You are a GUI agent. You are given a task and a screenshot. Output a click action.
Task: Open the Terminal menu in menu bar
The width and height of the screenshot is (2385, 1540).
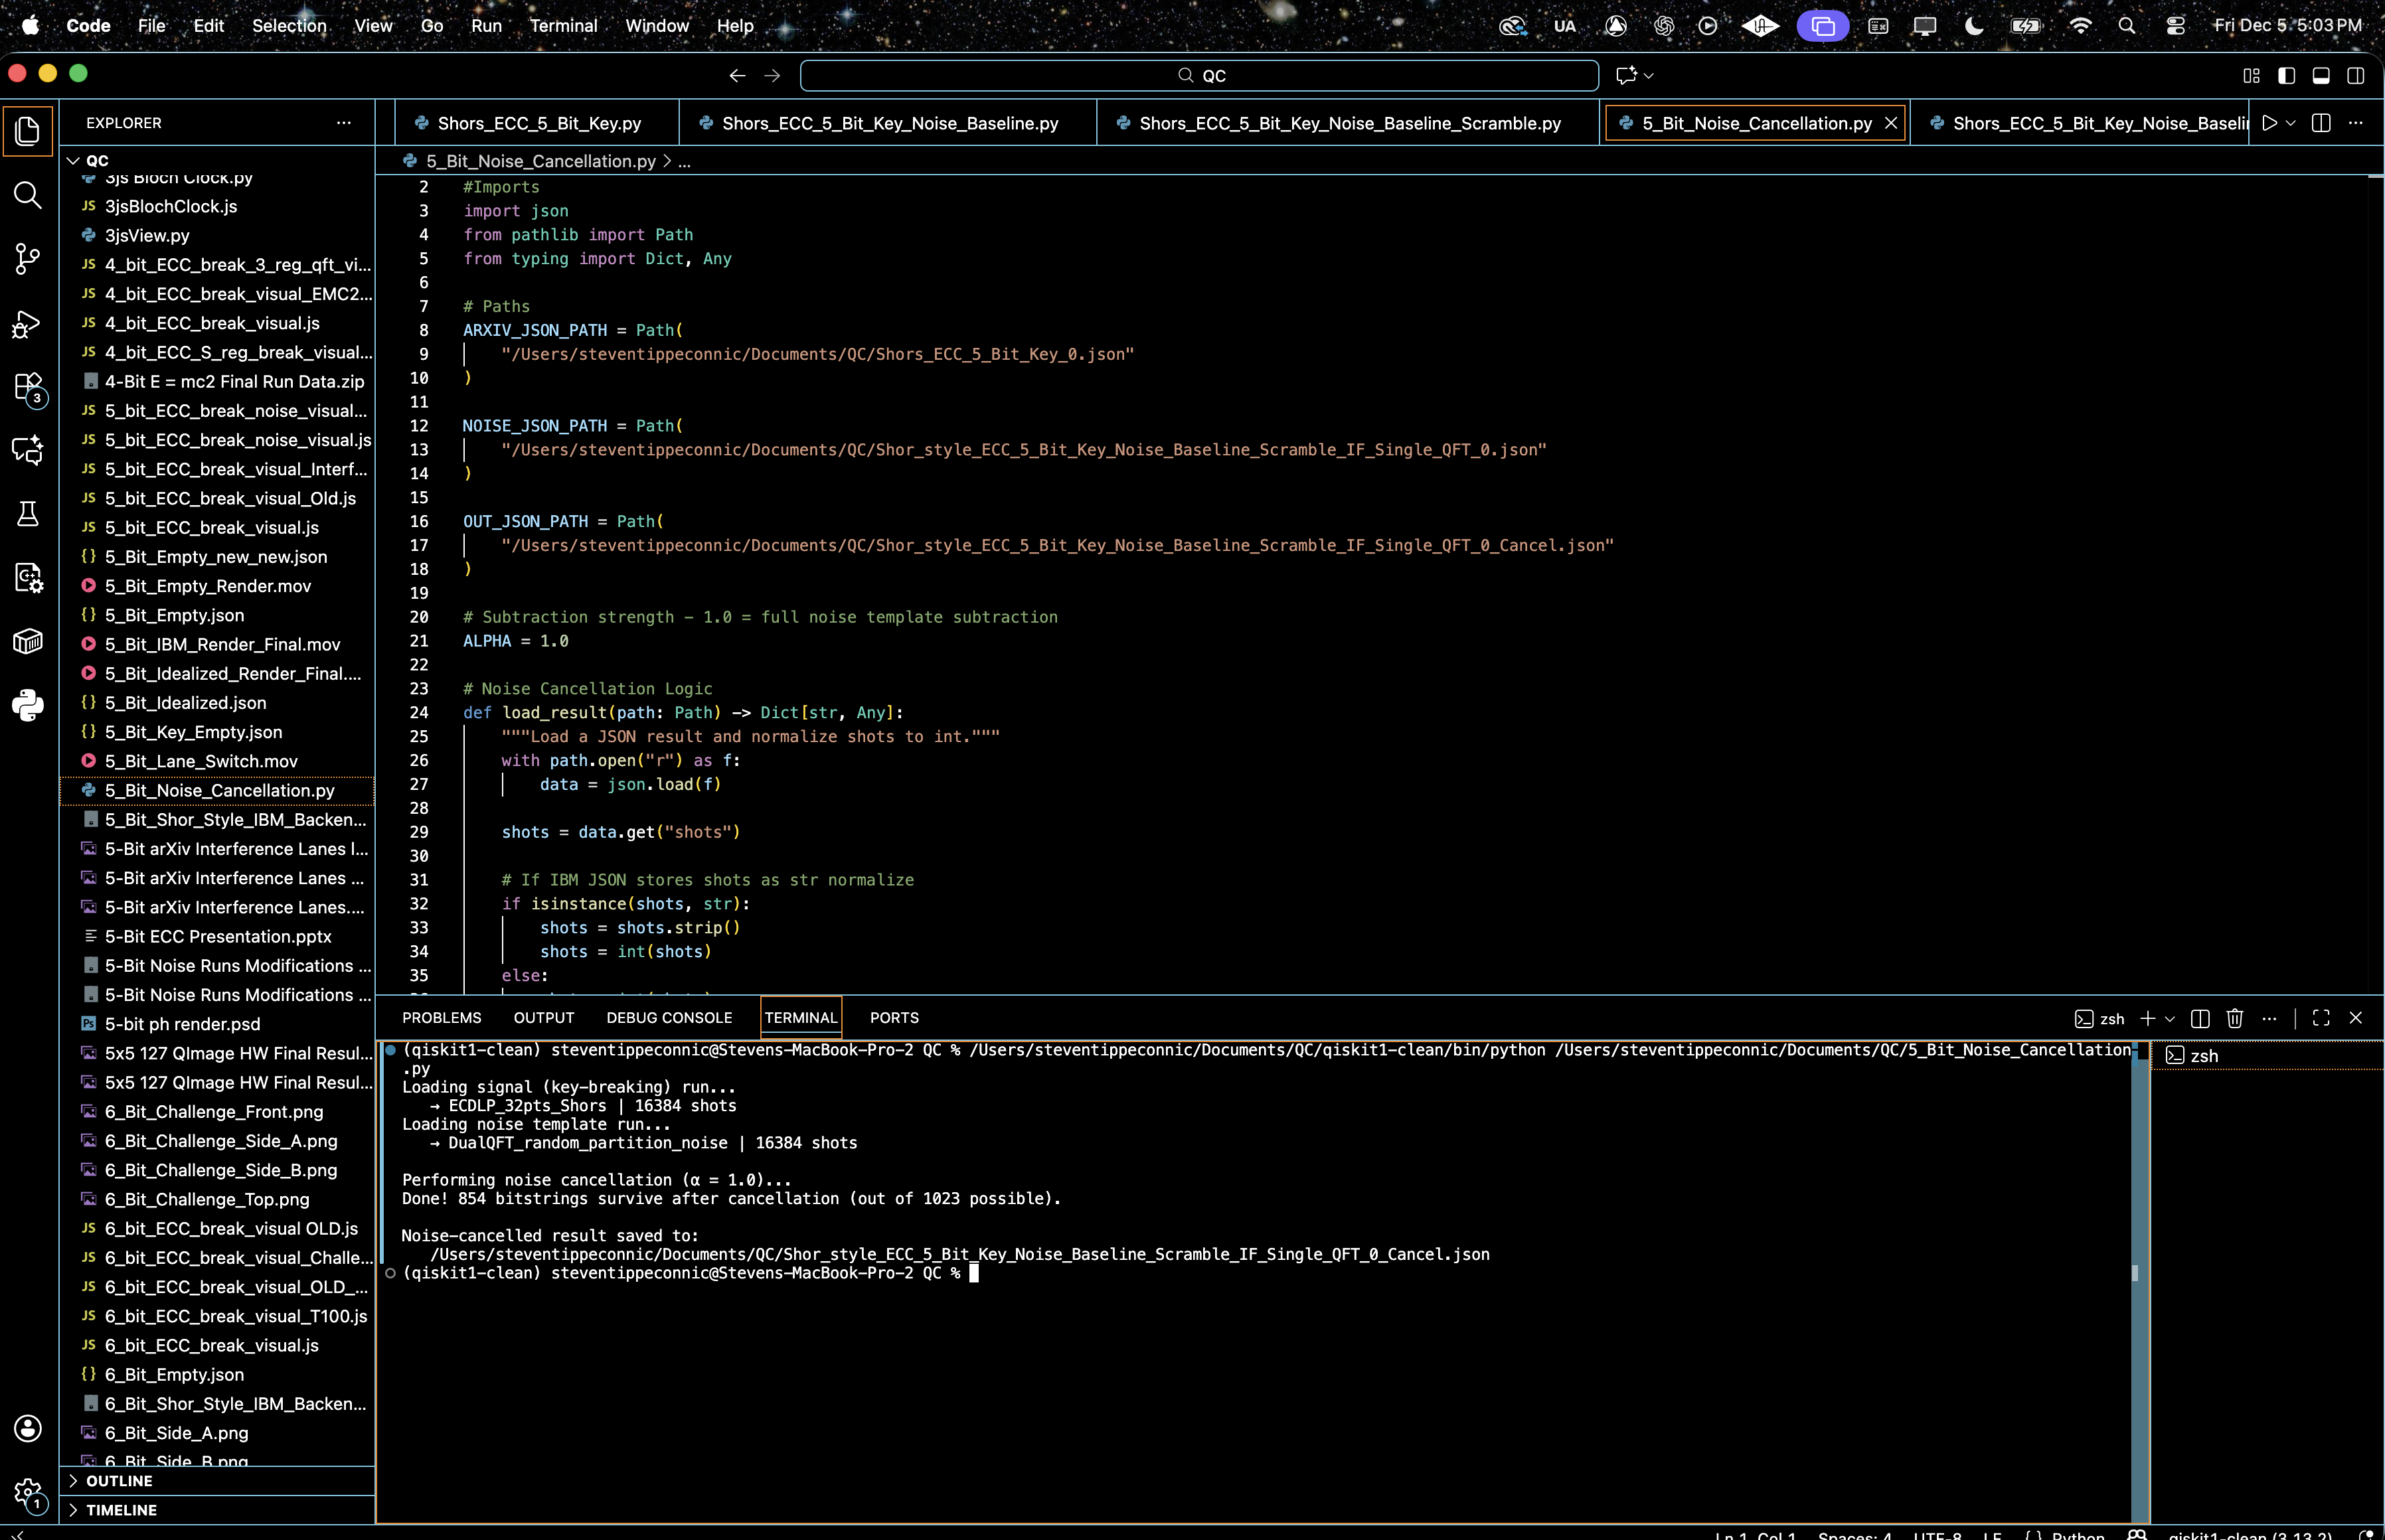click(563, 26)
